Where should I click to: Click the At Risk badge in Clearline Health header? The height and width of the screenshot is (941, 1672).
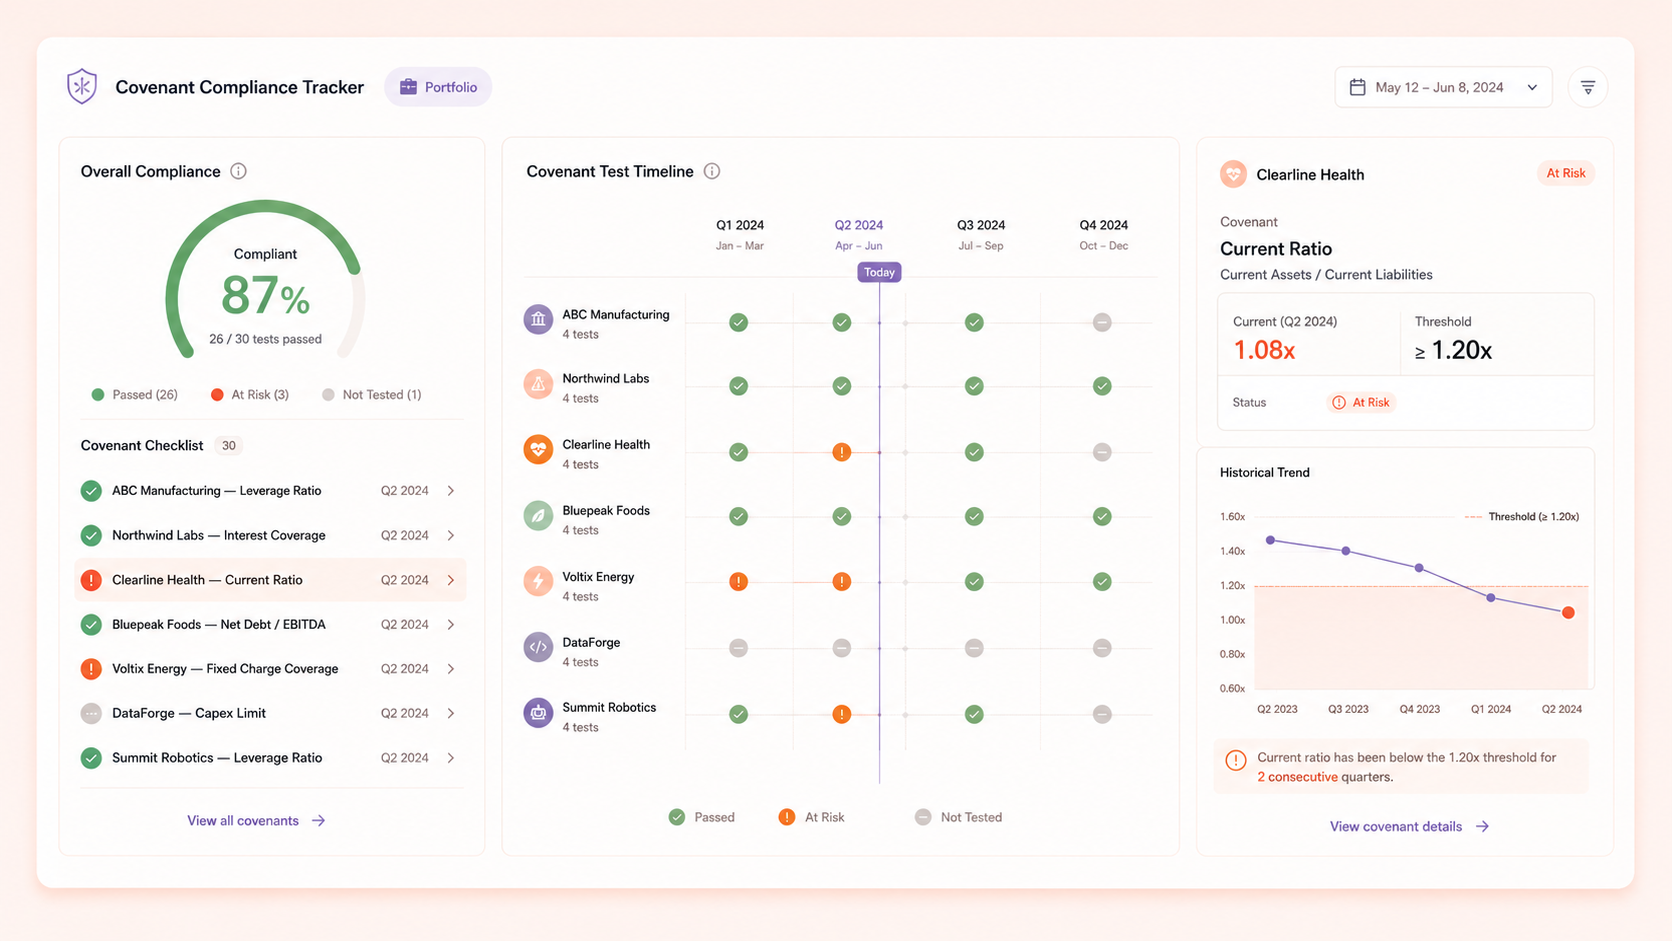[x=1565, y=173]
